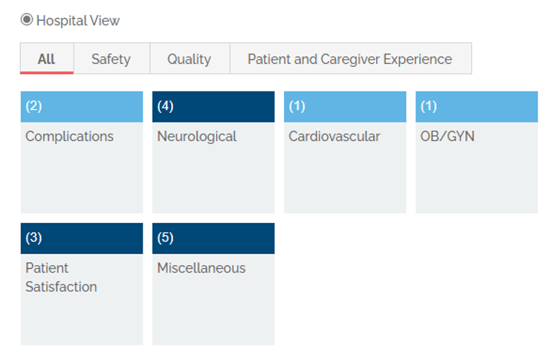Switch to the Quality tab

tap(189, 59)
